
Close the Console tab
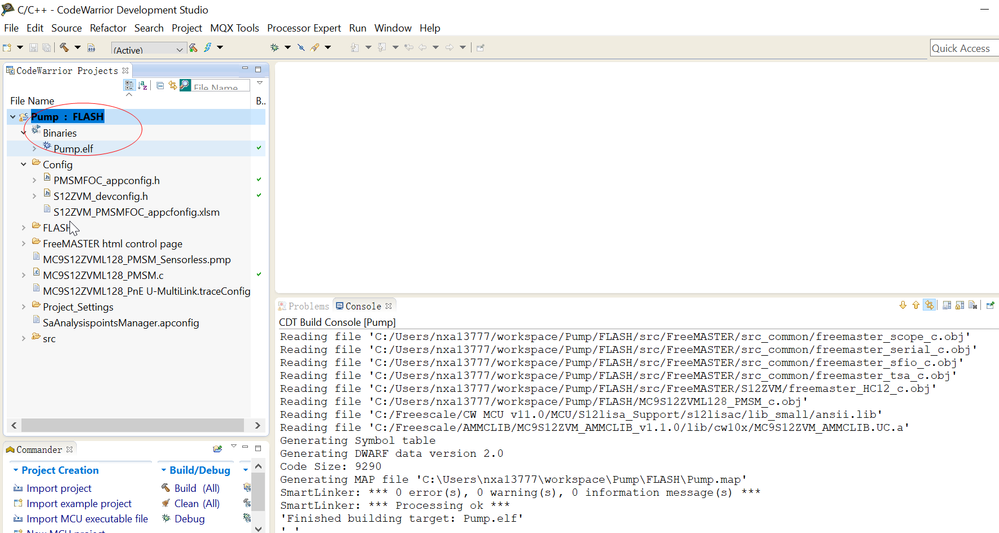pos(388,306)
